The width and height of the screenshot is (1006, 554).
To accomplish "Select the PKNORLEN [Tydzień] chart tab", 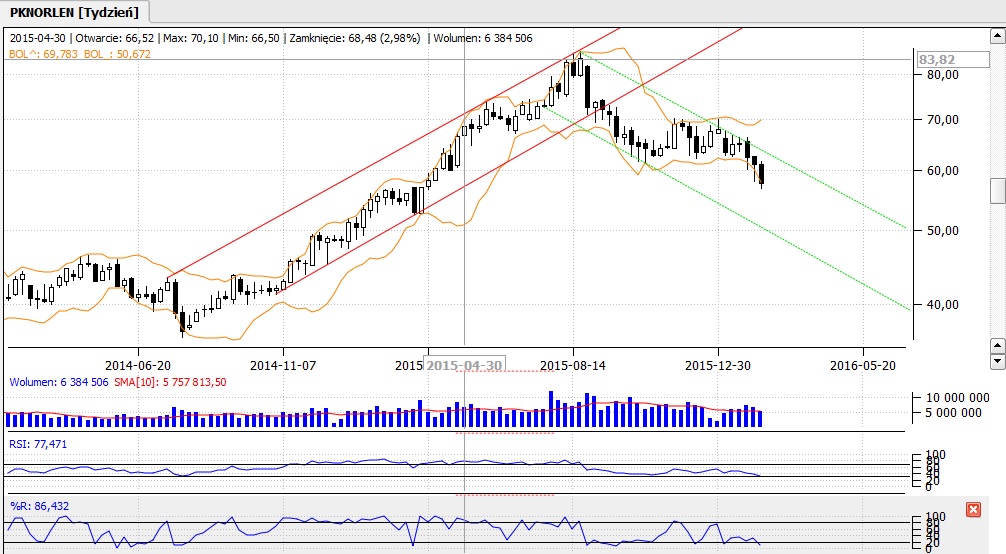I will [74, 12].
